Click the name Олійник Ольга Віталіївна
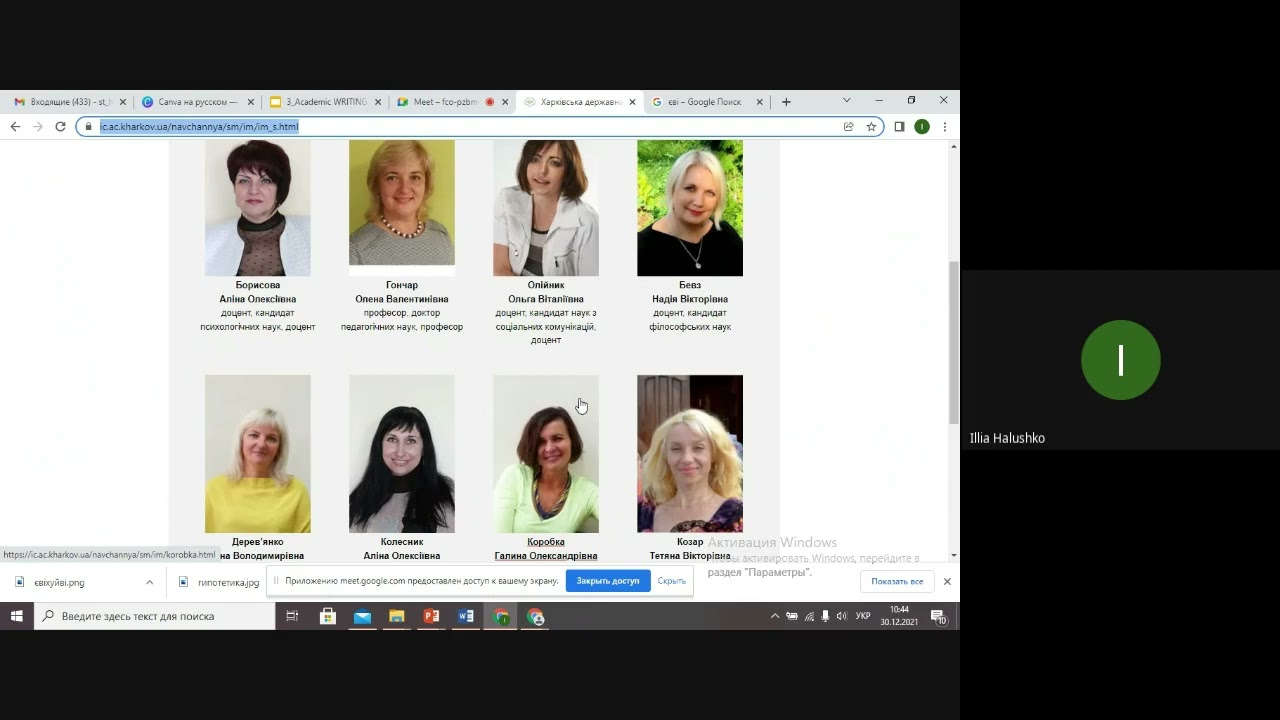Viewport: 1280px width, 720px height. (546, 292)
